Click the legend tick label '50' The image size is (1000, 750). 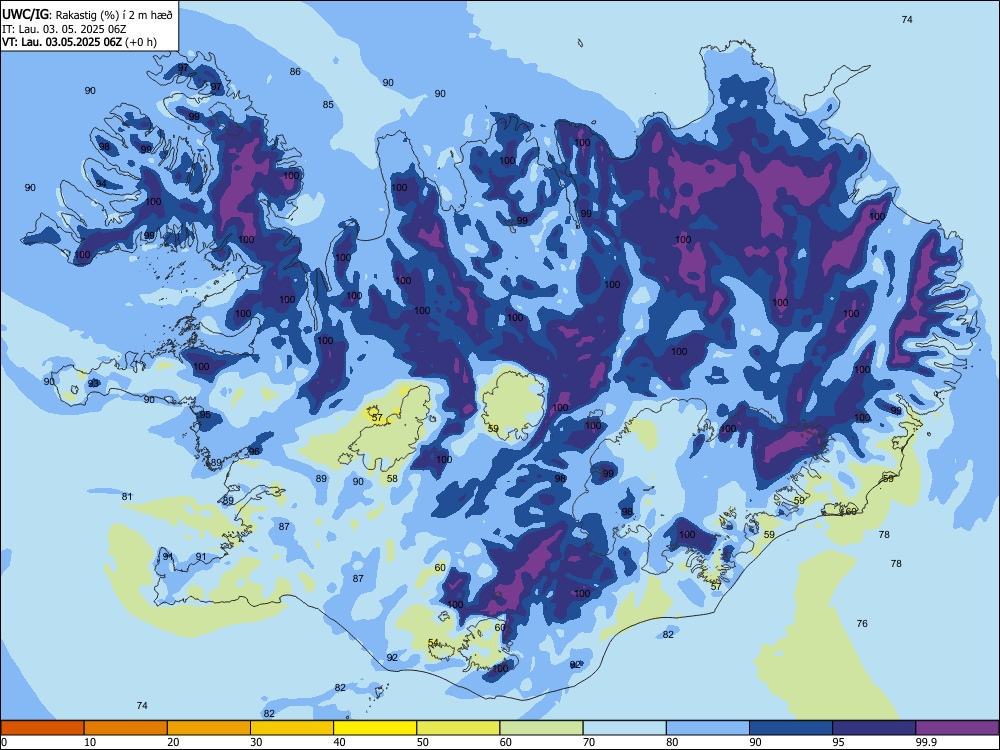(423, 742)
